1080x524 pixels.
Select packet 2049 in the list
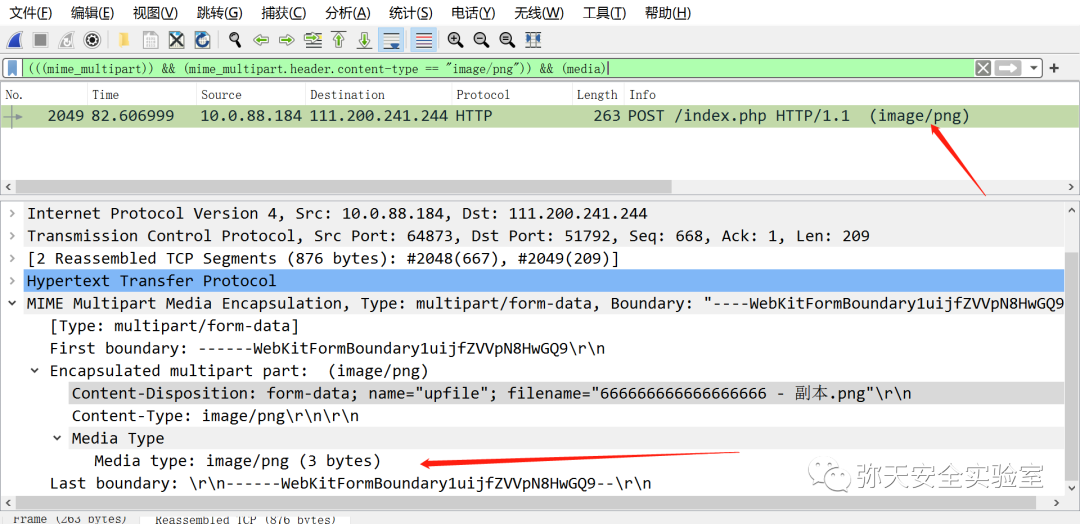point(539,116)
